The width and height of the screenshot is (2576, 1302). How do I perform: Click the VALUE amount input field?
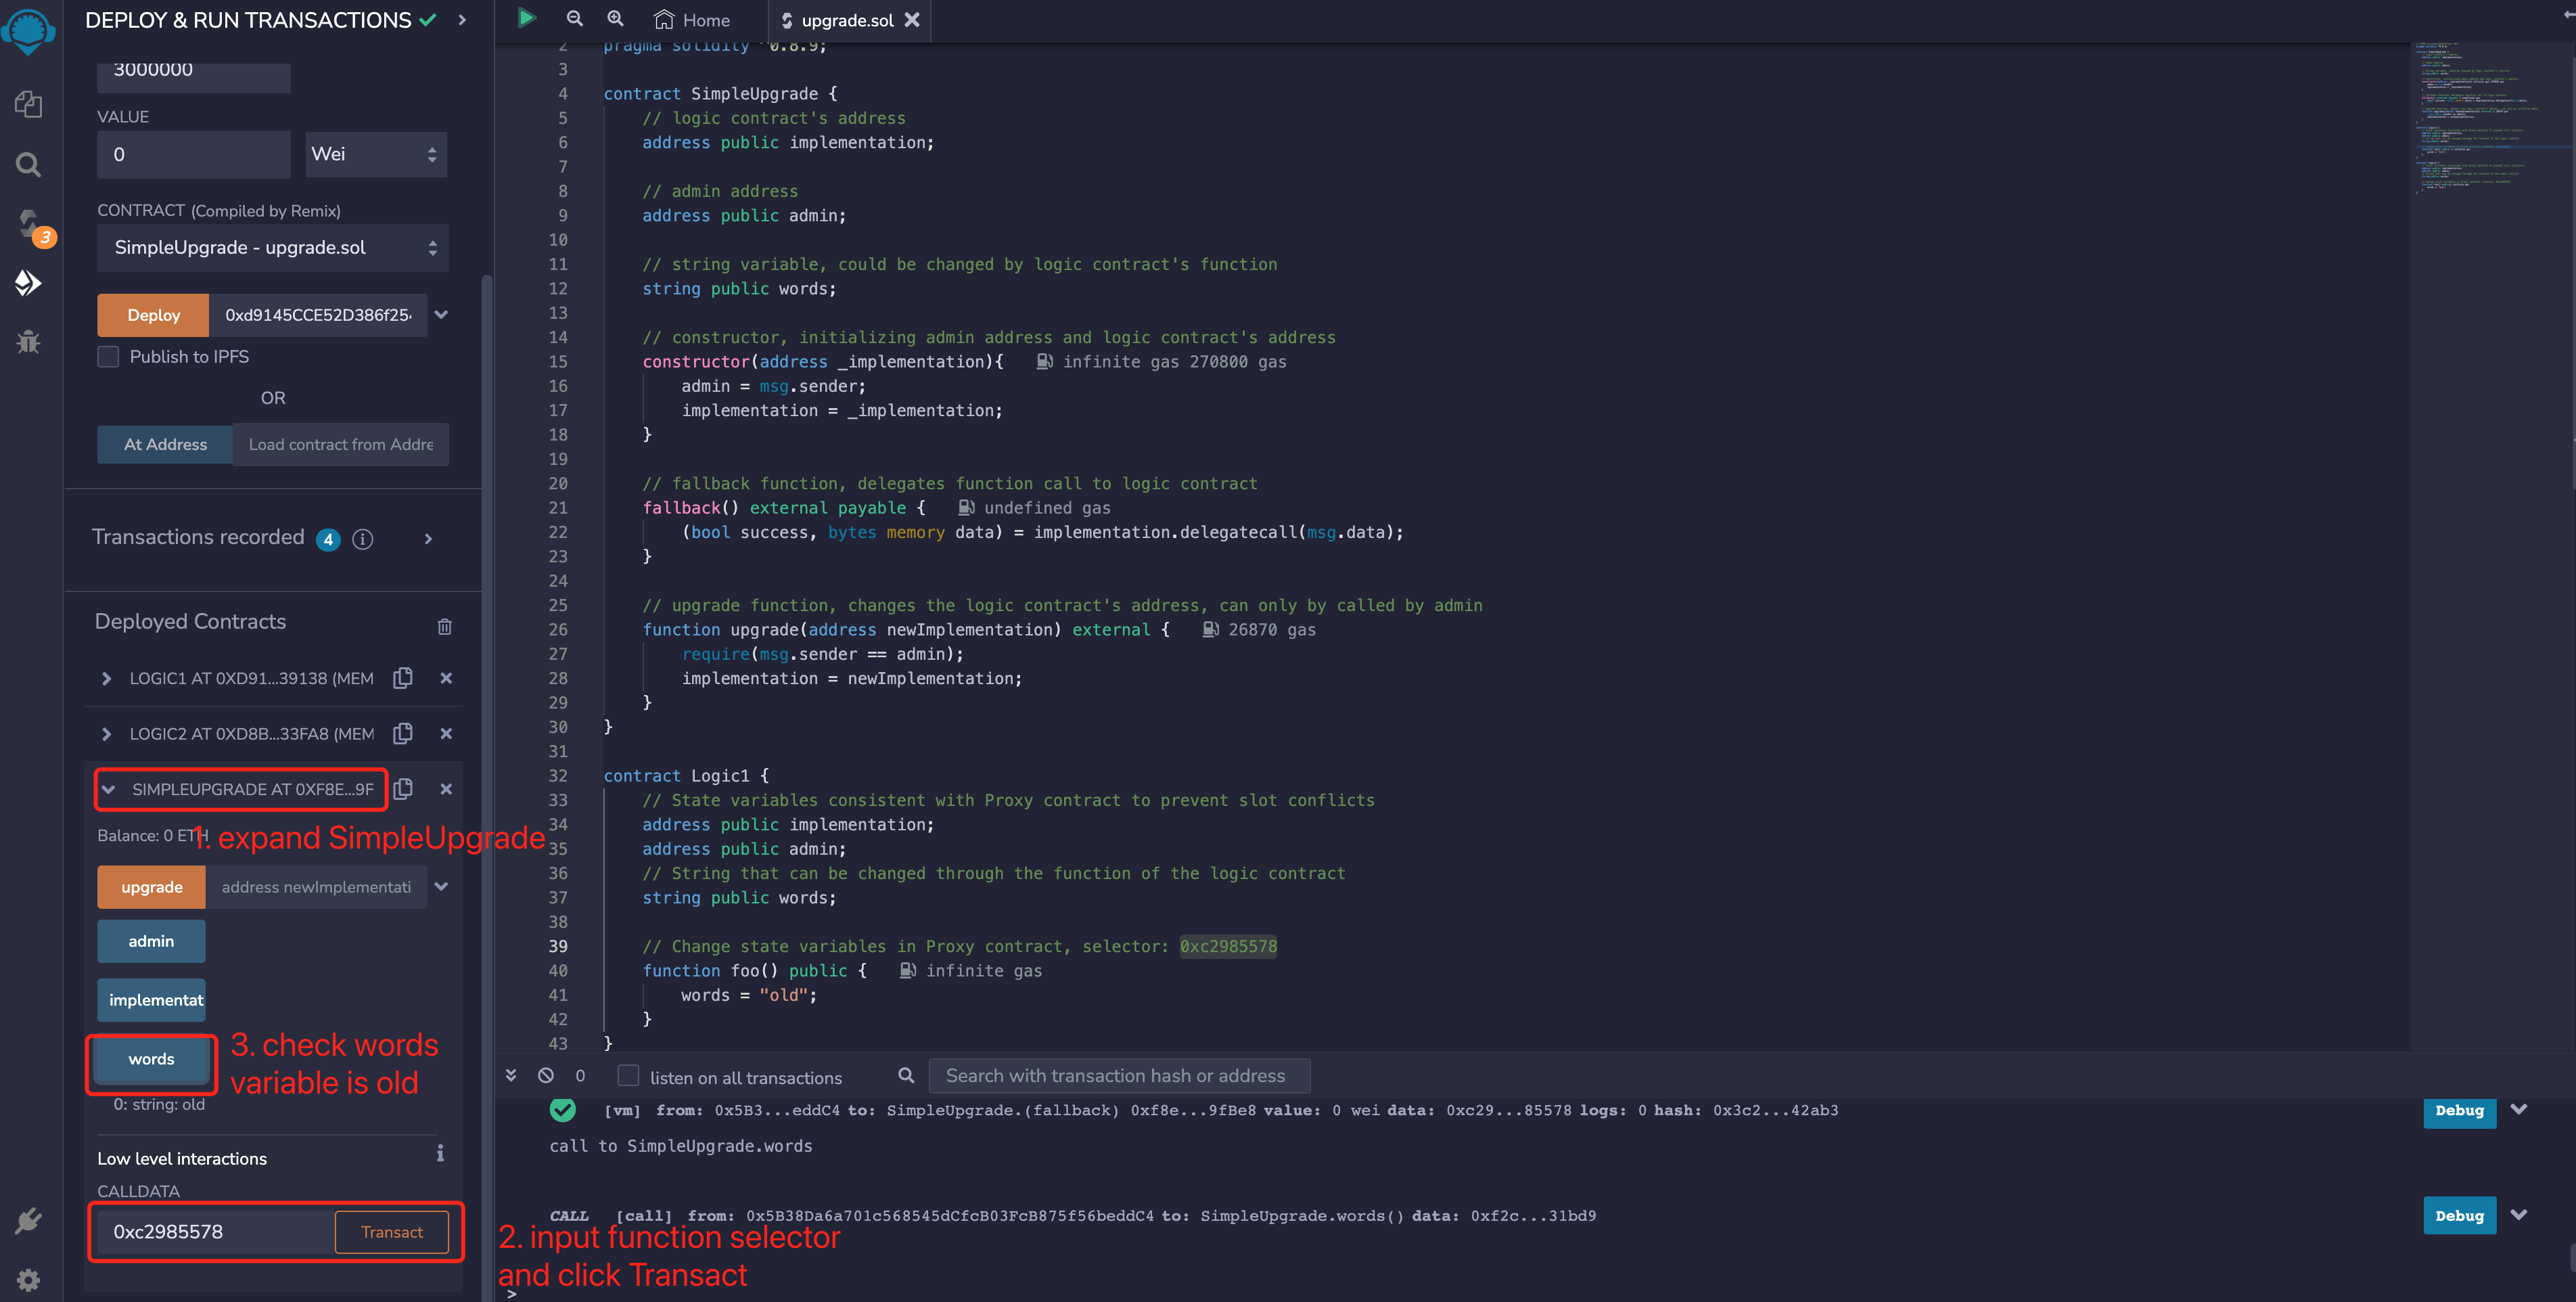[x=194, y=154]
